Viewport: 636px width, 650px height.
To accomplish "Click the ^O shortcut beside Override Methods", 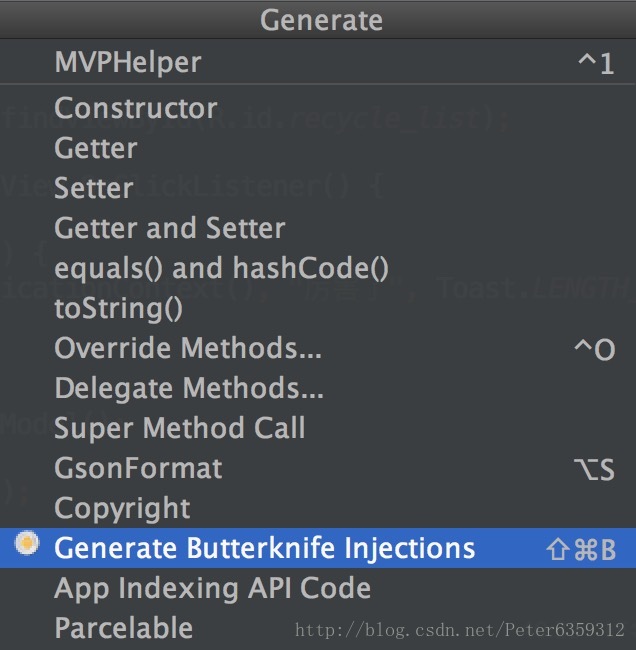I will tap(595, 349).
